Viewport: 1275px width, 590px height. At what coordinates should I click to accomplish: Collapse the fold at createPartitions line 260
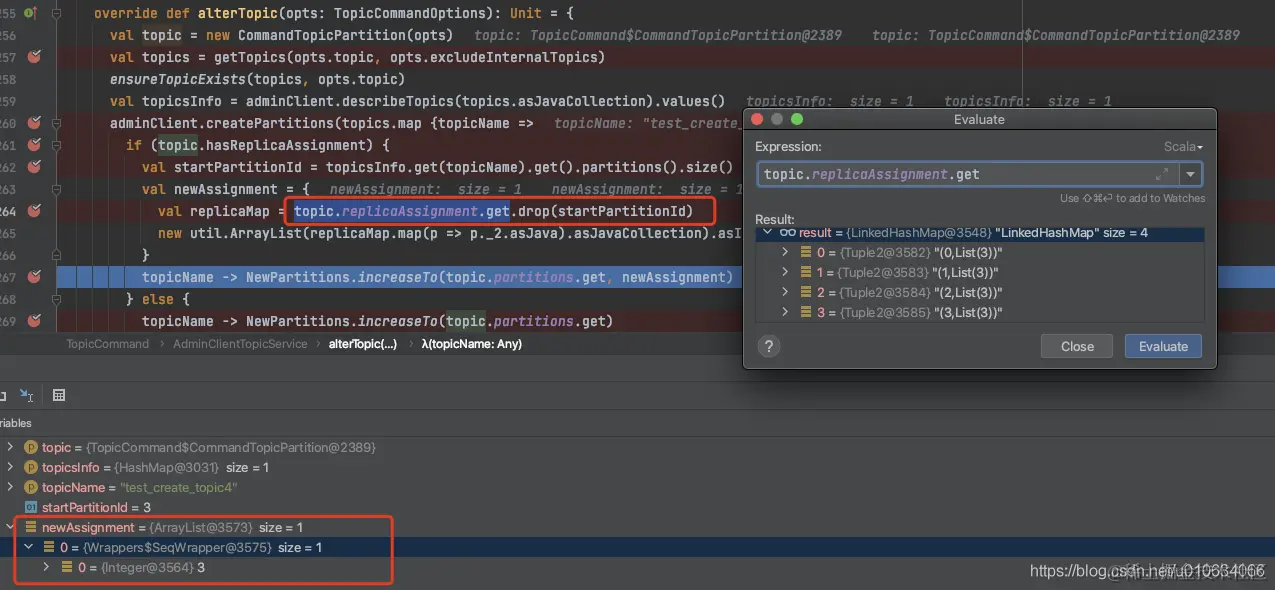pos(56,123)
